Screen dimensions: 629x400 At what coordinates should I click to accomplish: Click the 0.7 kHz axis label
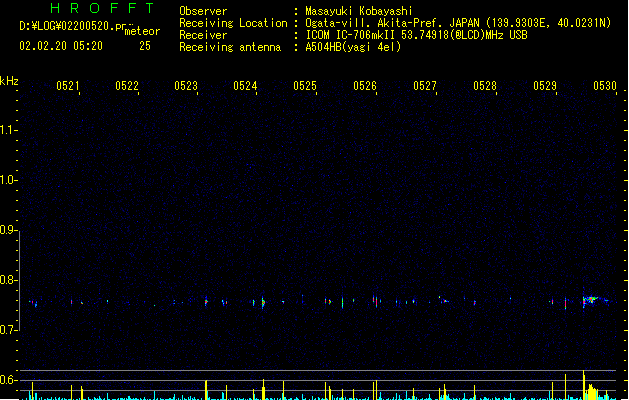[x=7, y=330]
